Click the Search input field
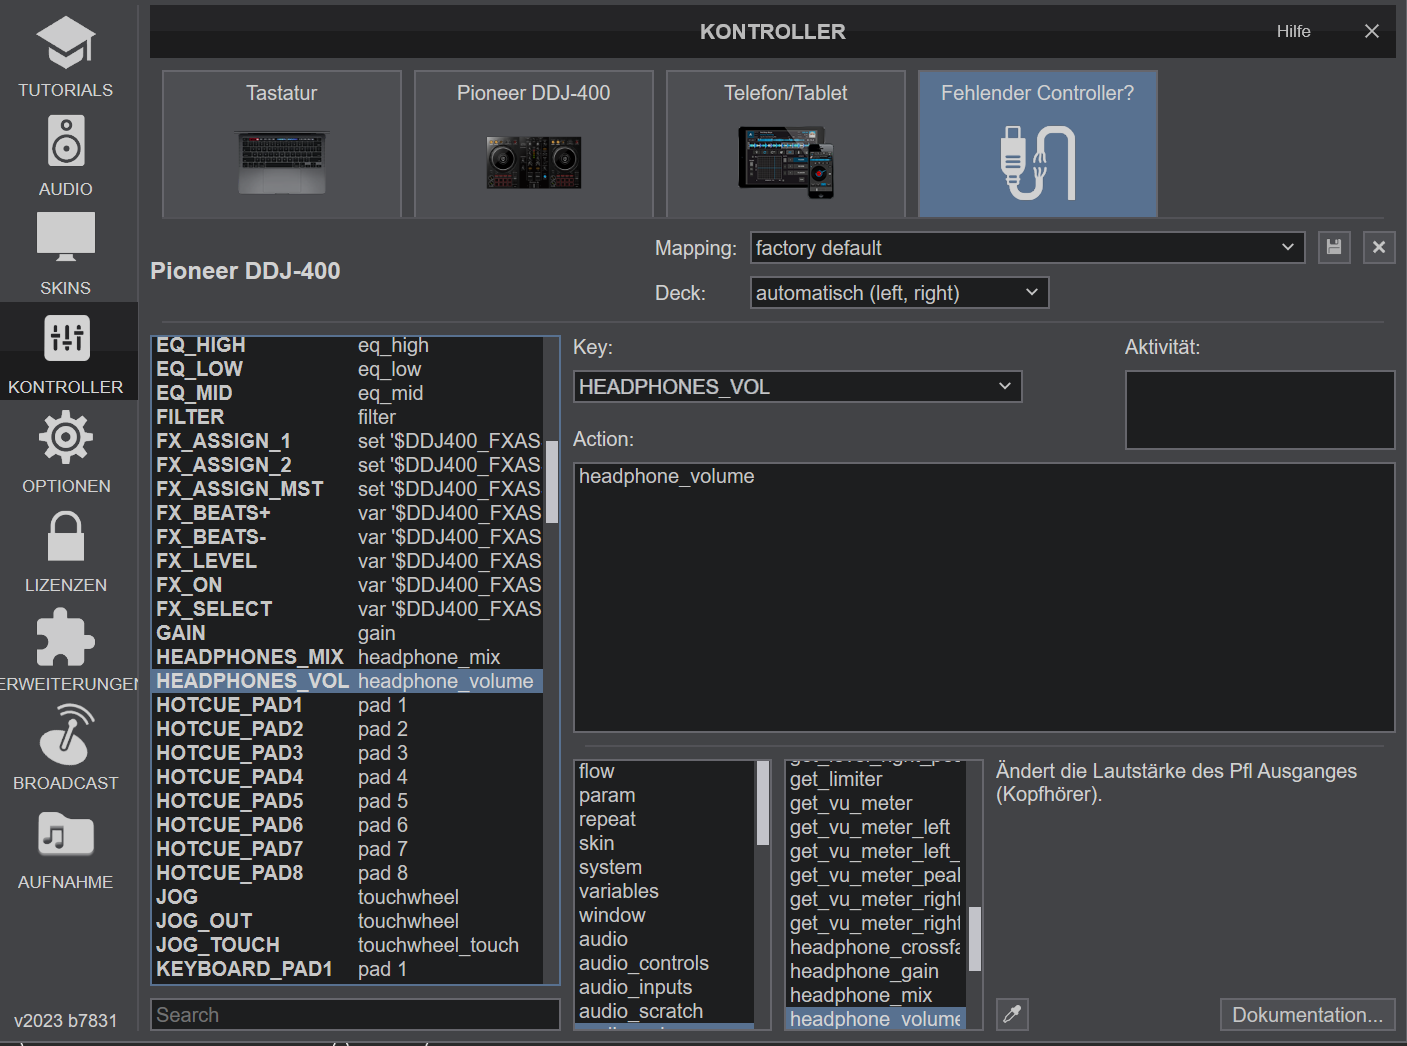The height and width of the screenshot is (1046, 1407). pos(355,1015)
